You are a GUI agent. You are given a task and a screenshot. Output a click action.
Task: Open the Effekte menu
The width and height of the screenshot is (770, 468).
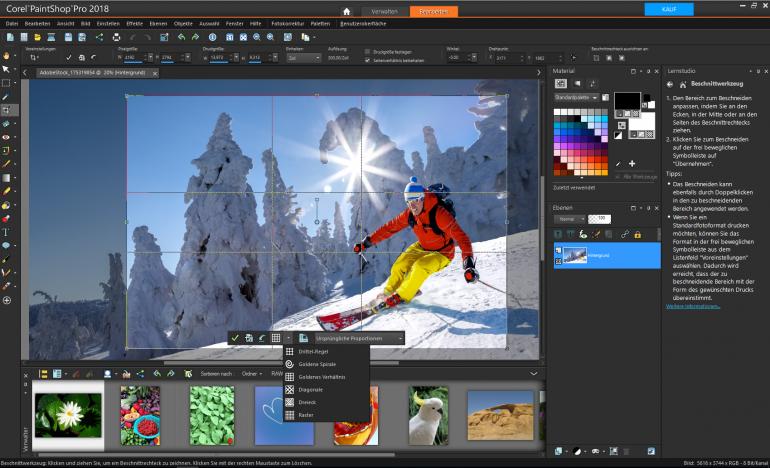pyautogui.click(x=135, y=24)
